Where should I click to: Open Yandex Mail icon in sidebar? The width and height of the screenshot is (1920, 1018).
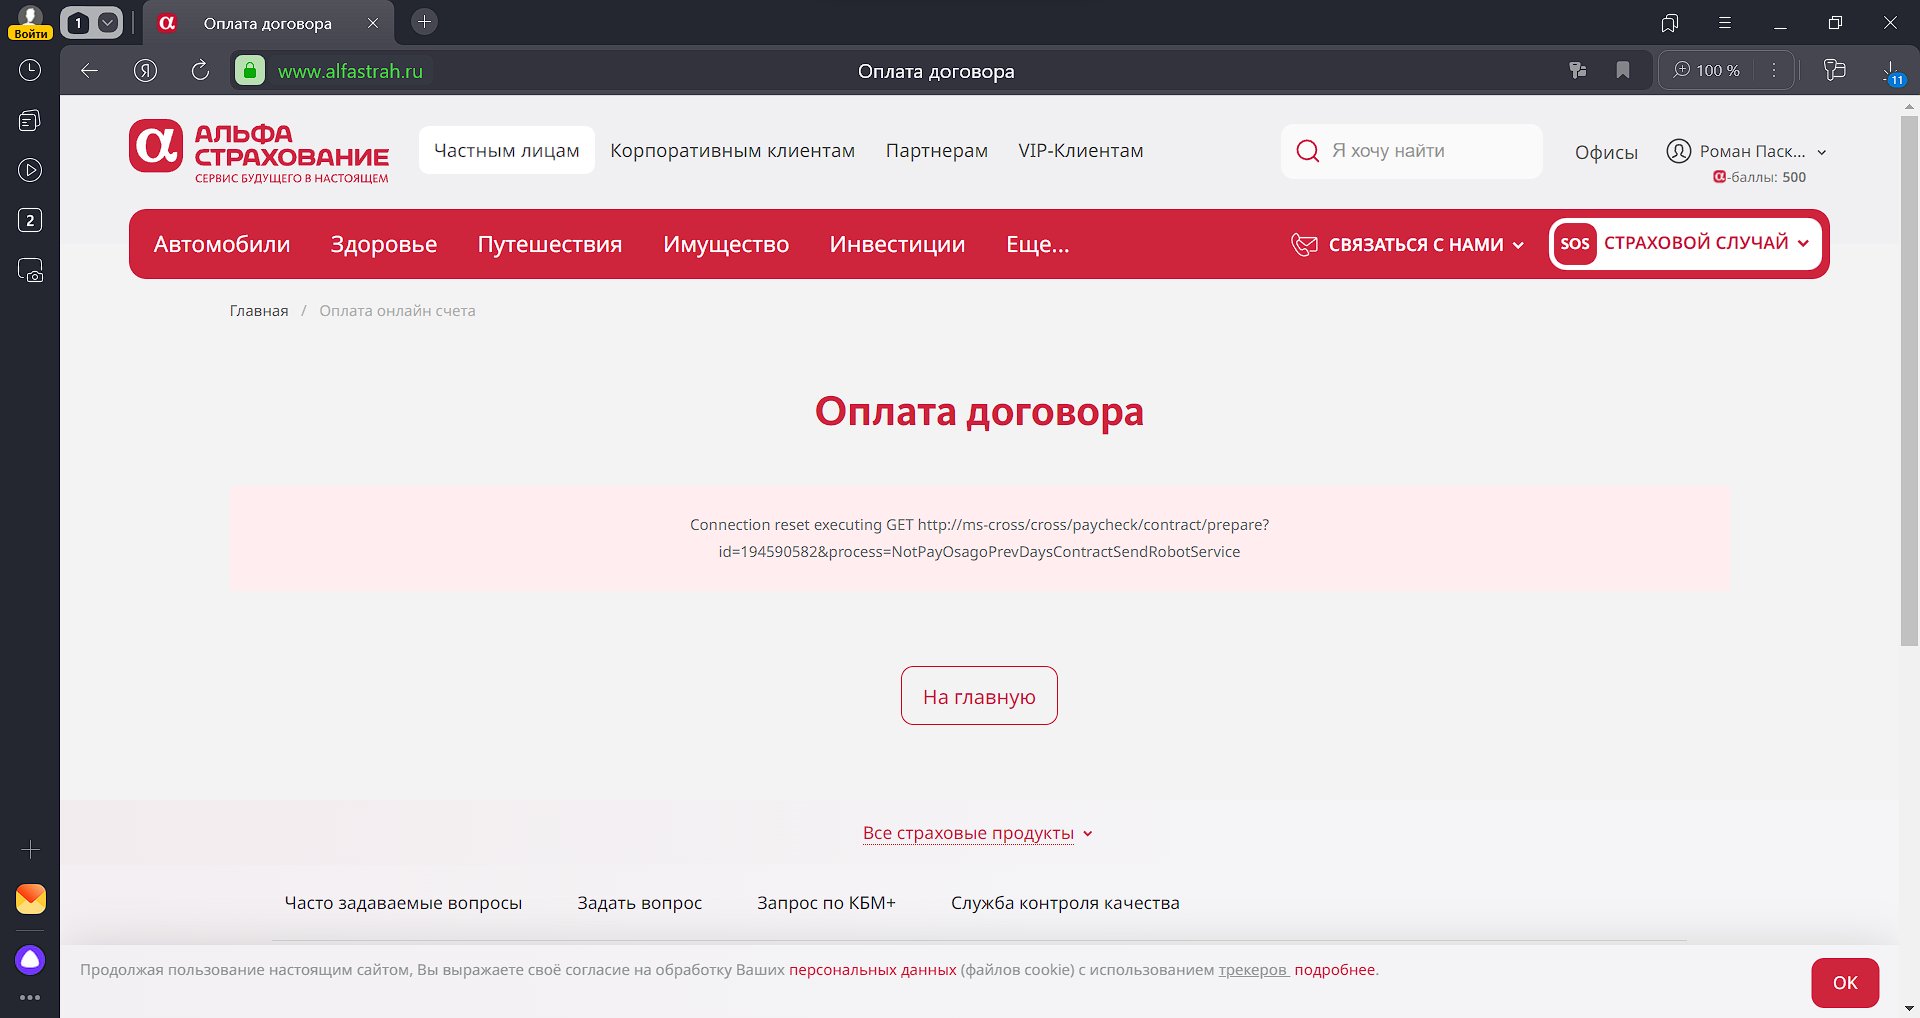[x=30, y=899]
